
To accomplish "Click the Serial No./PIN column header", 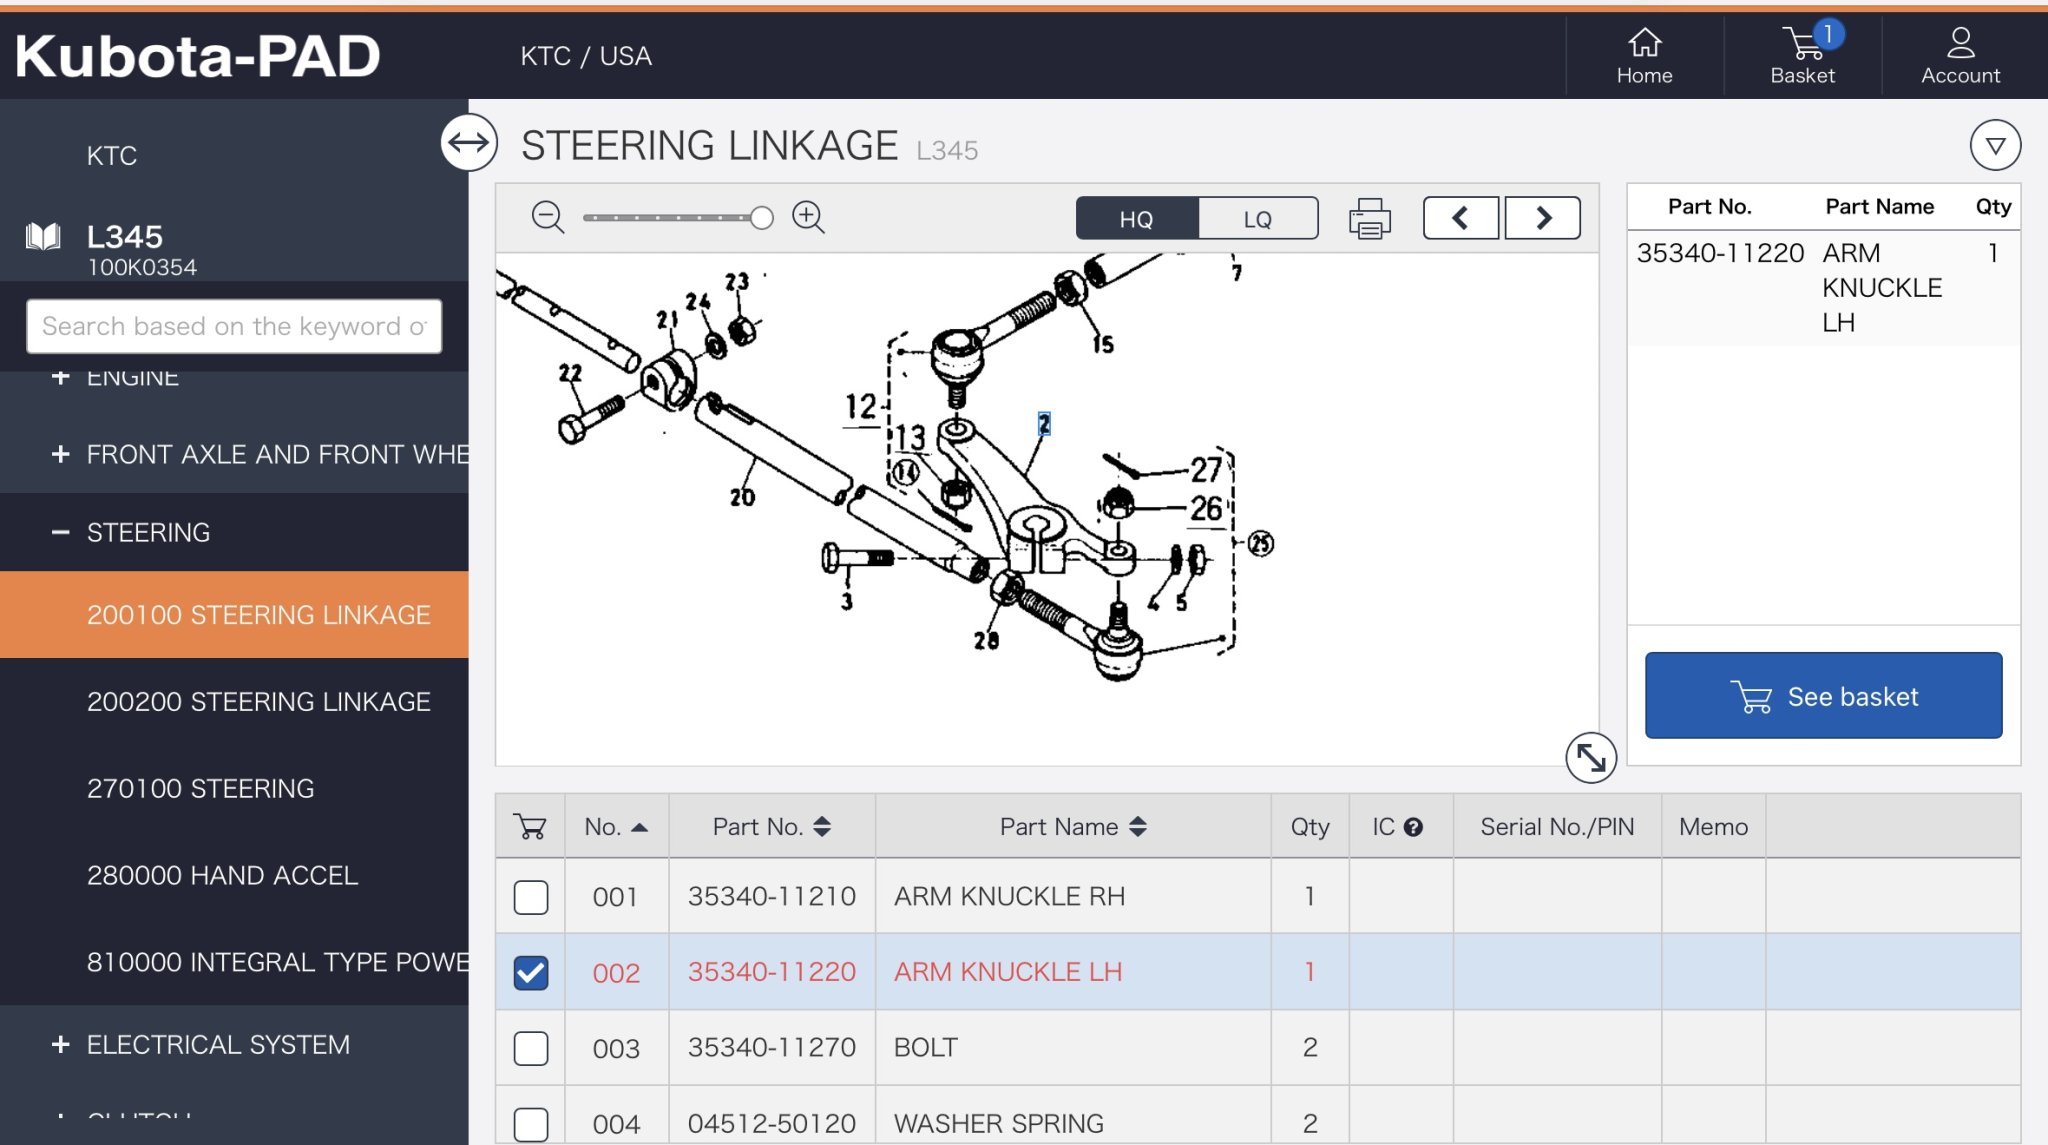I will click(x=1557, y=827).
